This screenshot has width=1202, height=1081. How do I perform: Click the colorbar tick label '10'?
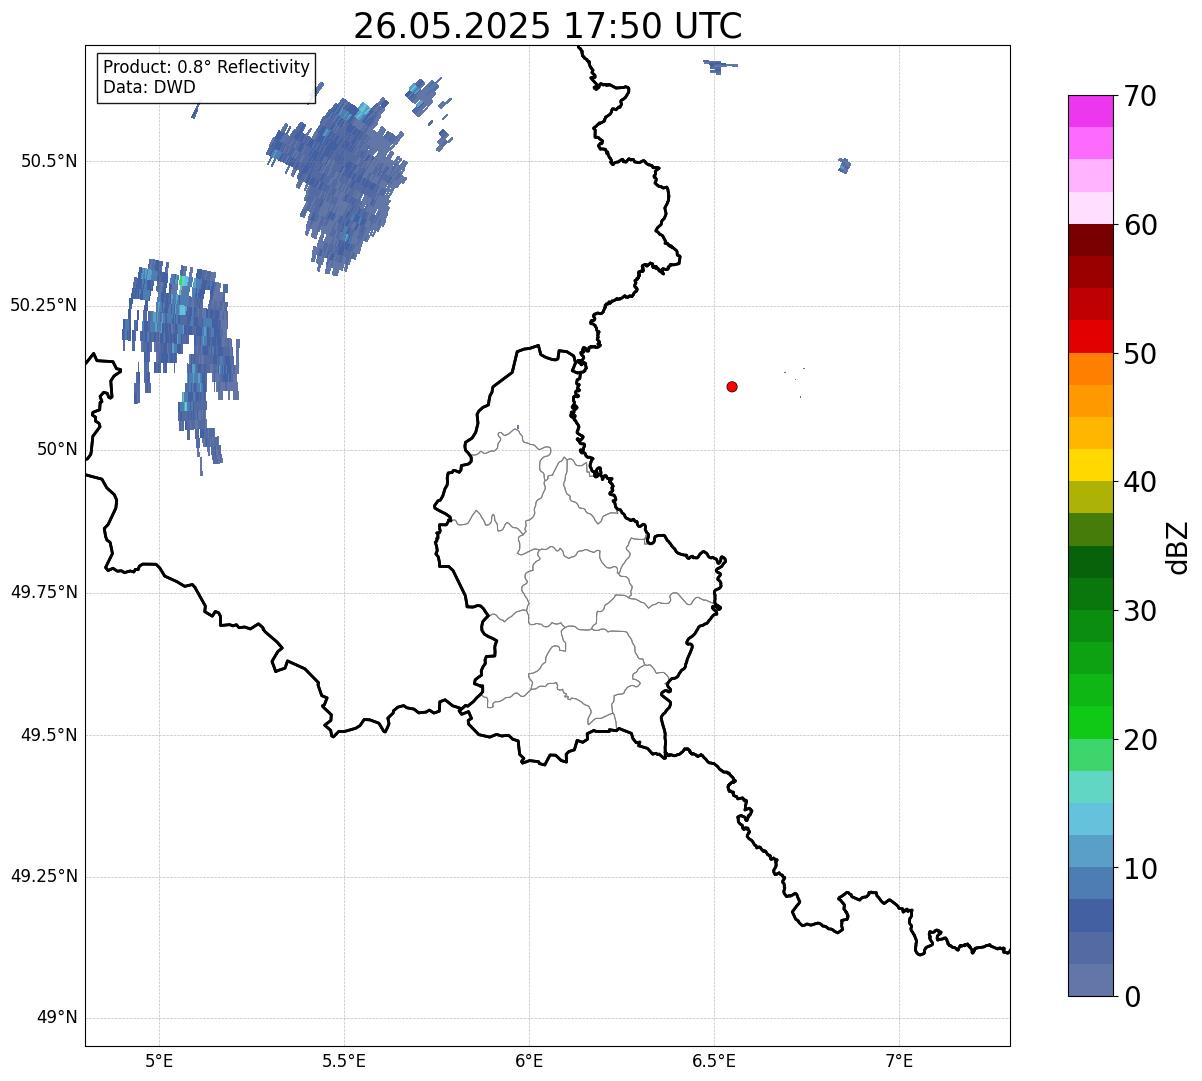click(1140, 869)
